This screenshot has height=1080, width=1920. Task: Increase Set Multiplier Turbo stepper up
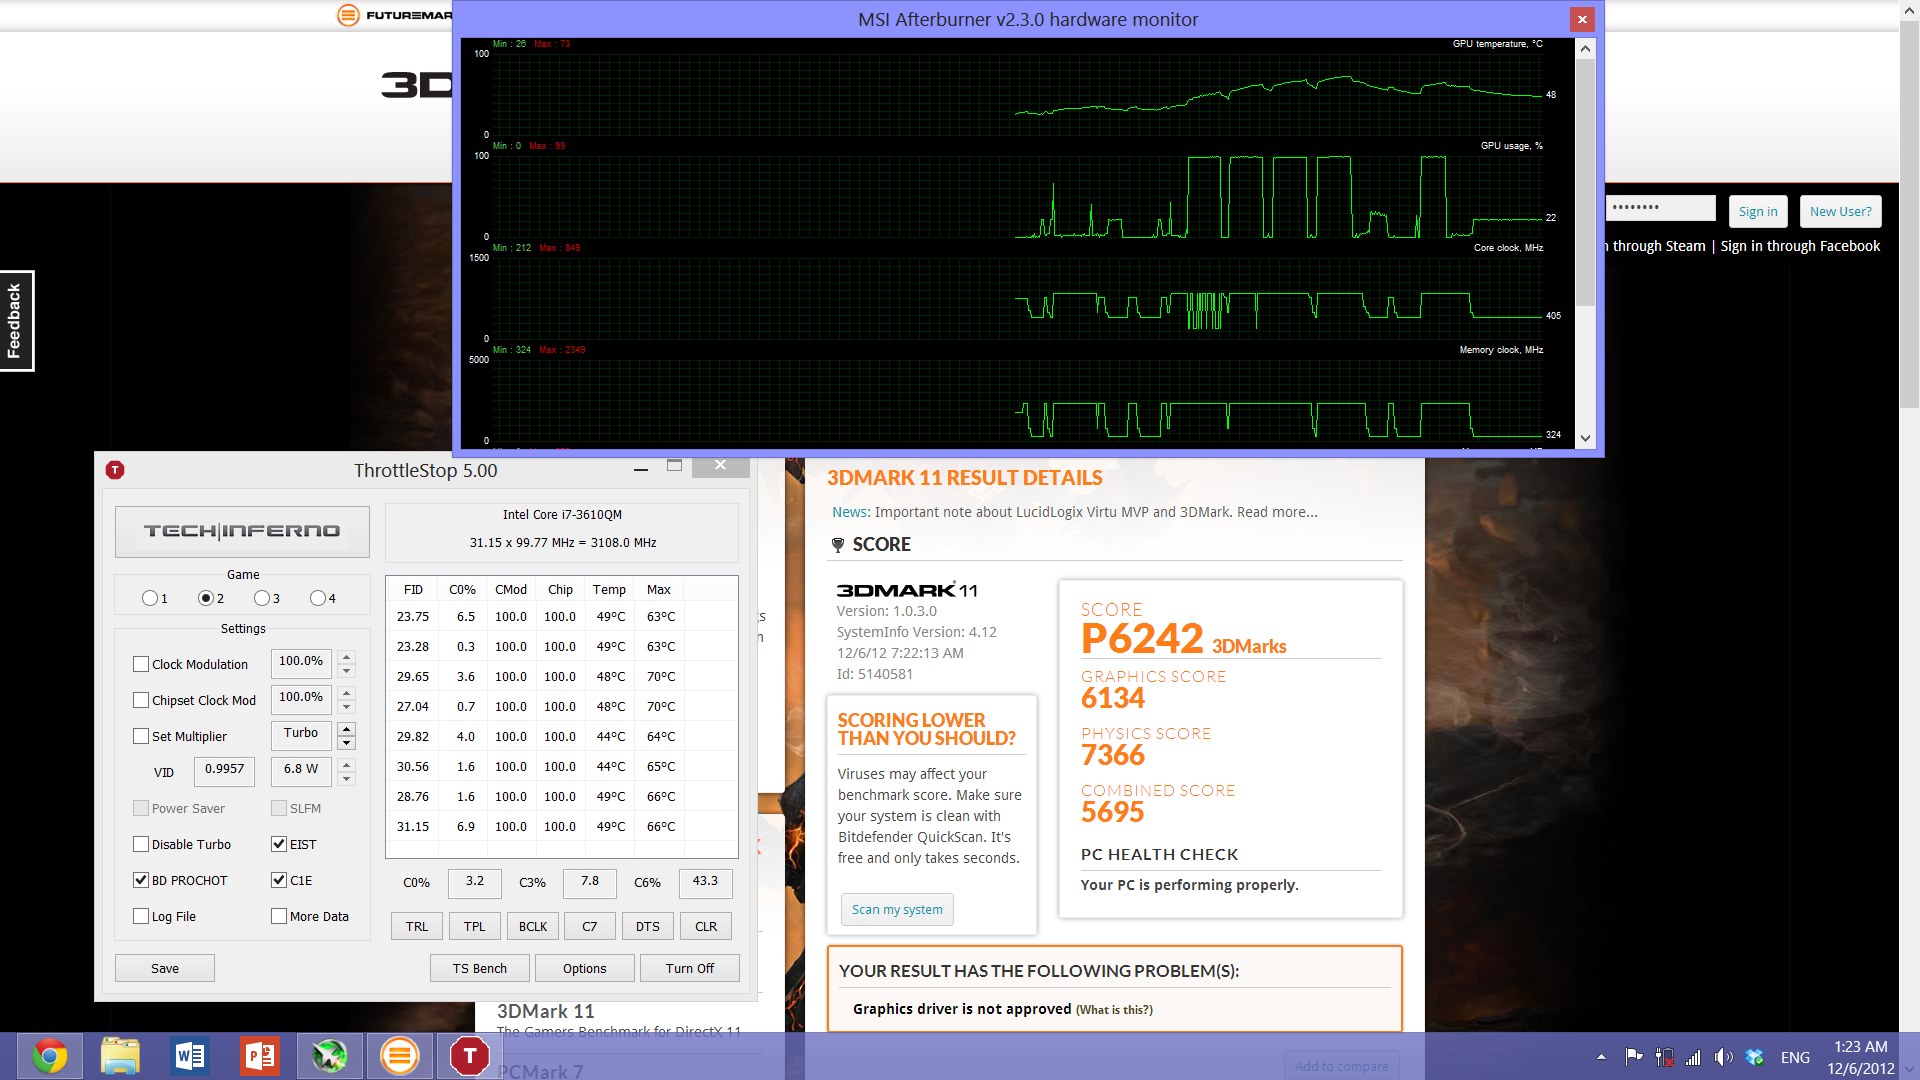tap(347, 729)
